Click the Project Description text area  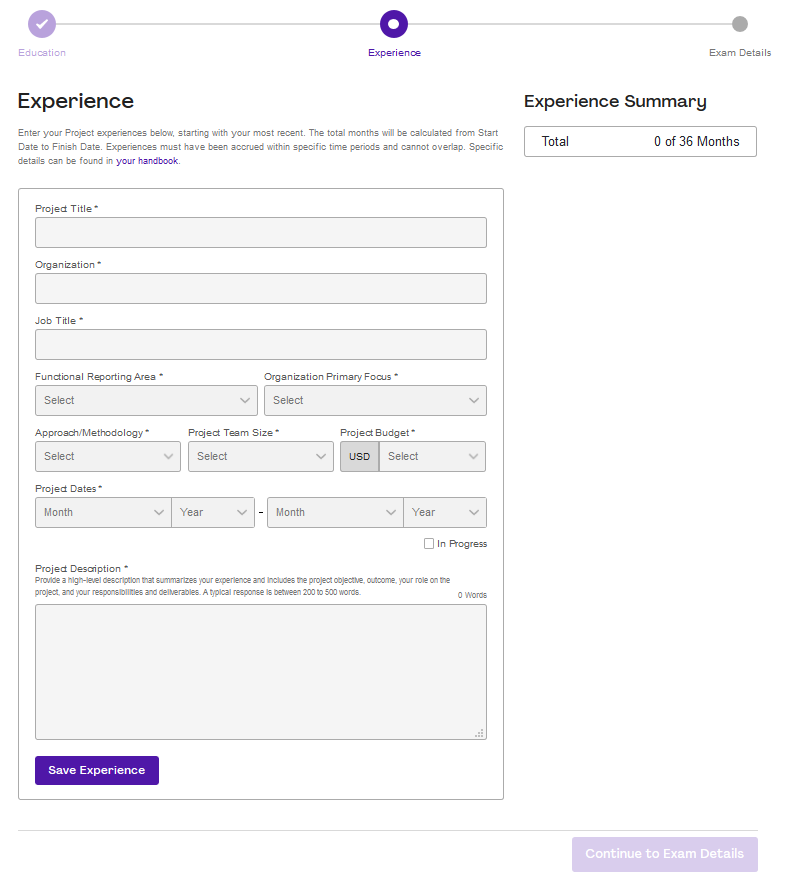260,670
